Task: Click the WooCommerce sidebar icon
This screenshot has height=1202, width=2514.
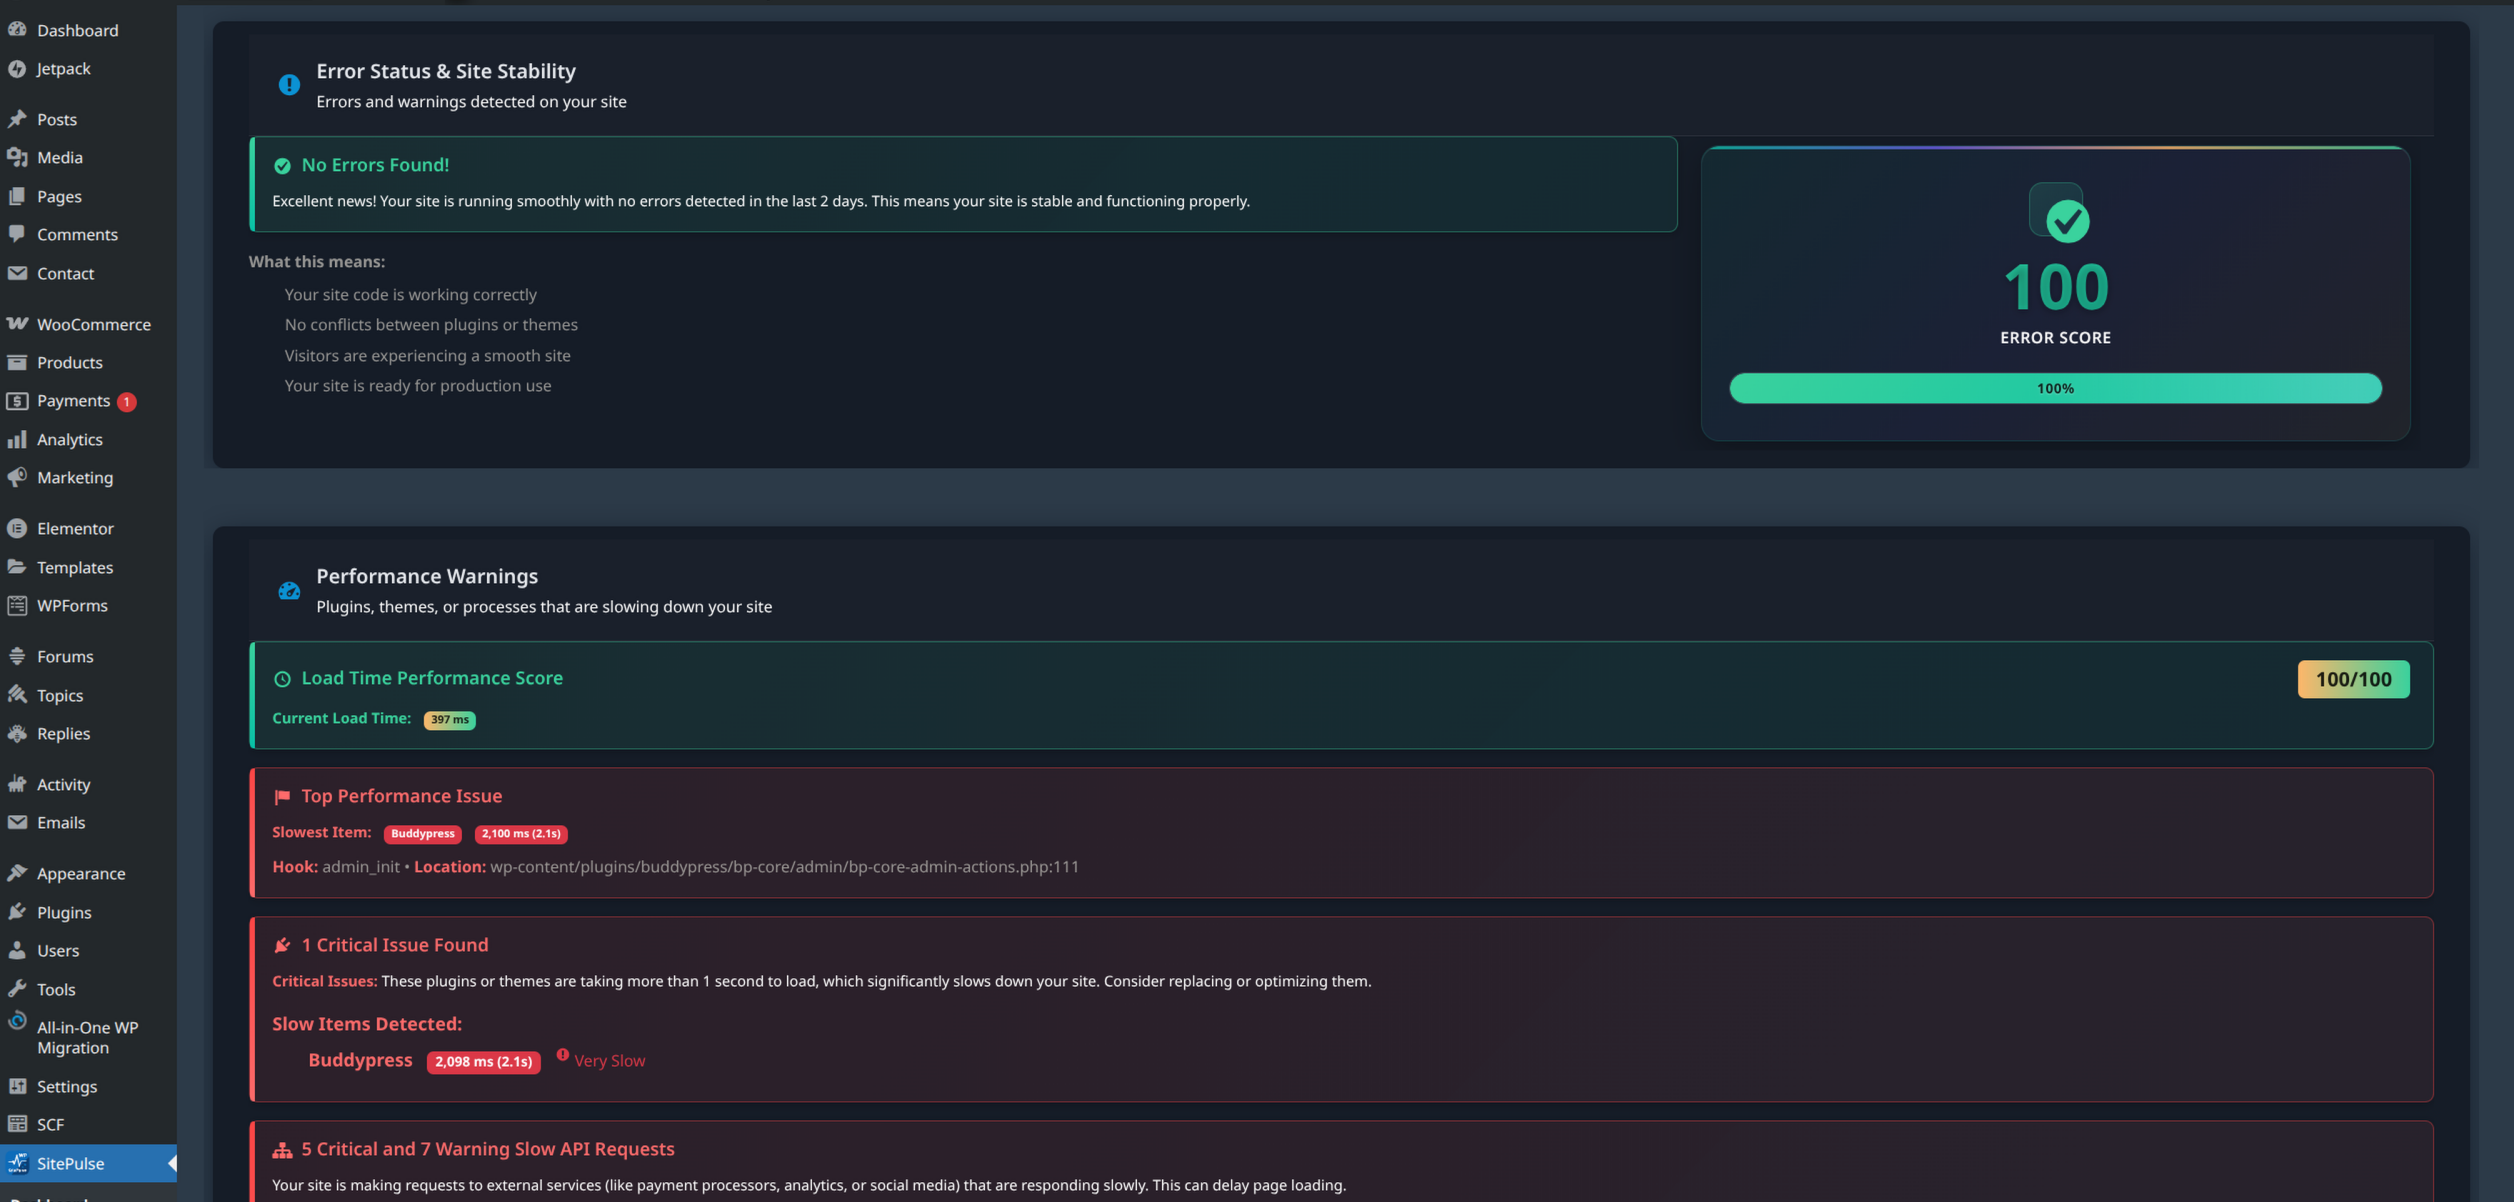Action: coord(18,323)
